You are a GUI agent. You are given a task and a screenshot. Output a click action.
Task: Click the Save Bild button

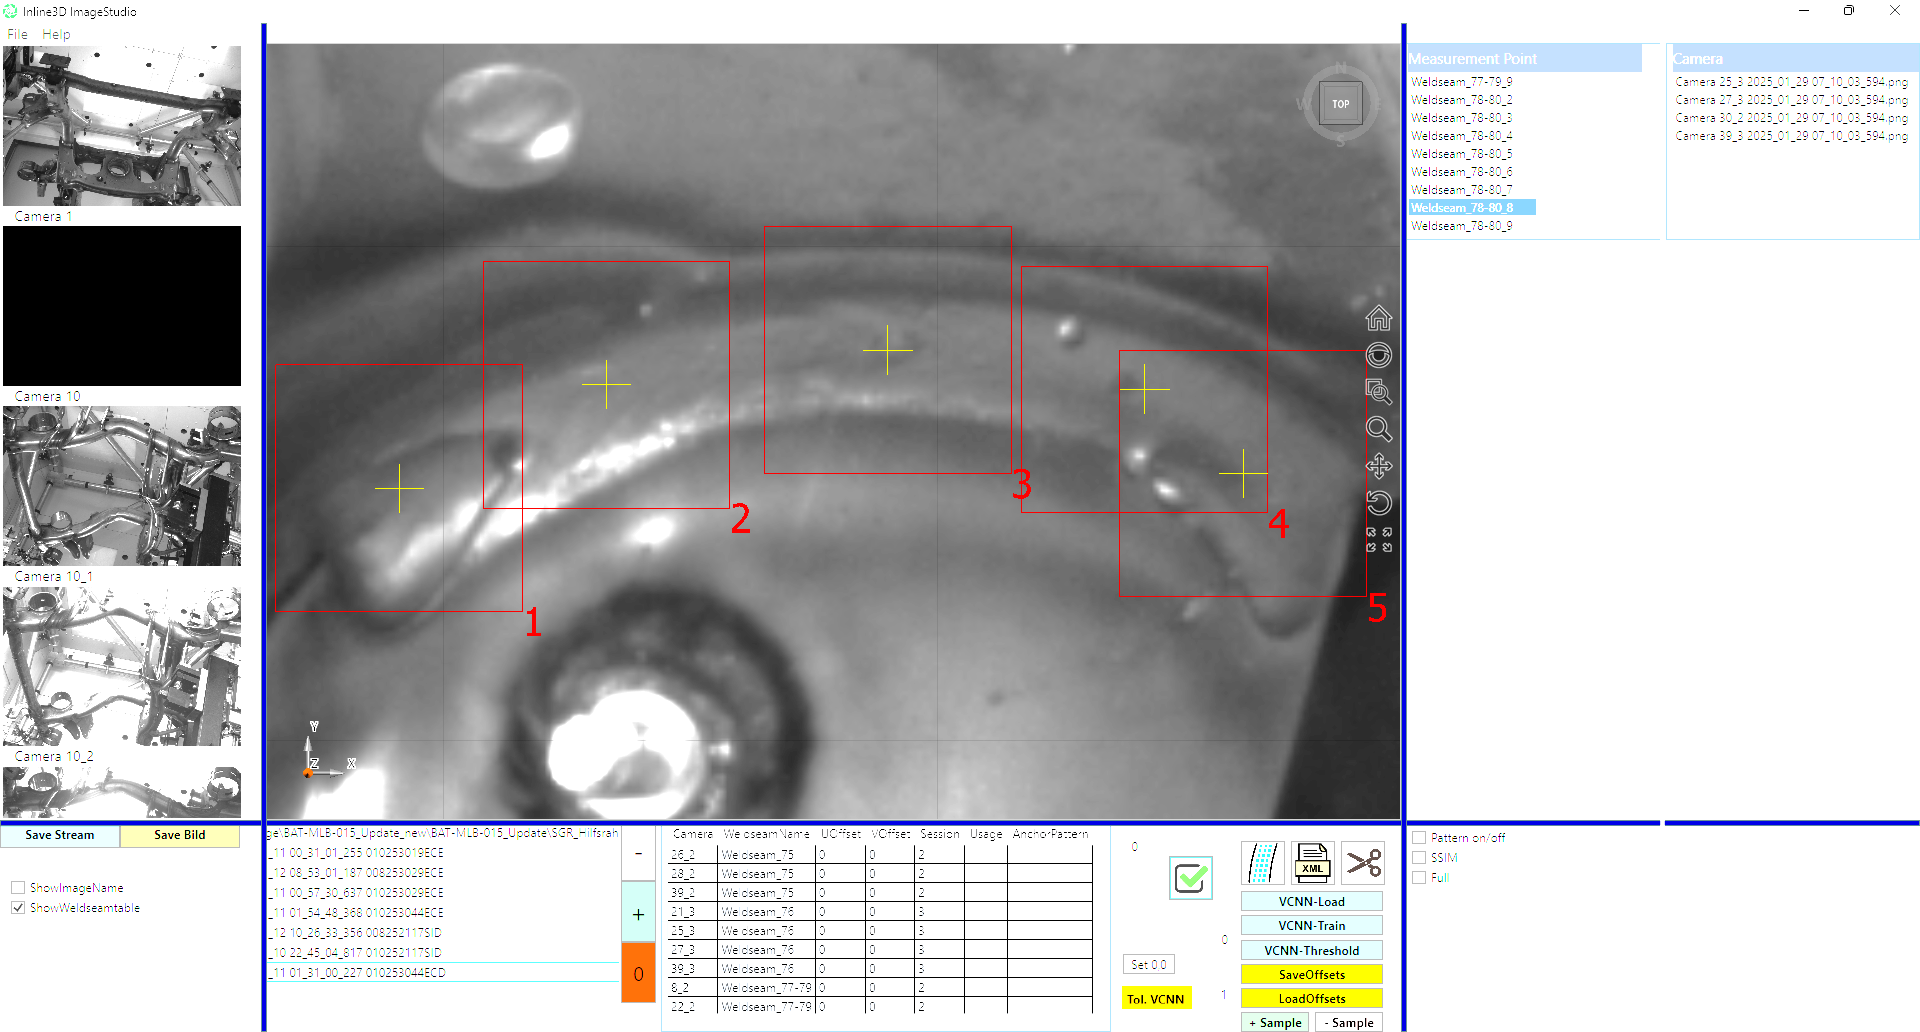point(180,835)
